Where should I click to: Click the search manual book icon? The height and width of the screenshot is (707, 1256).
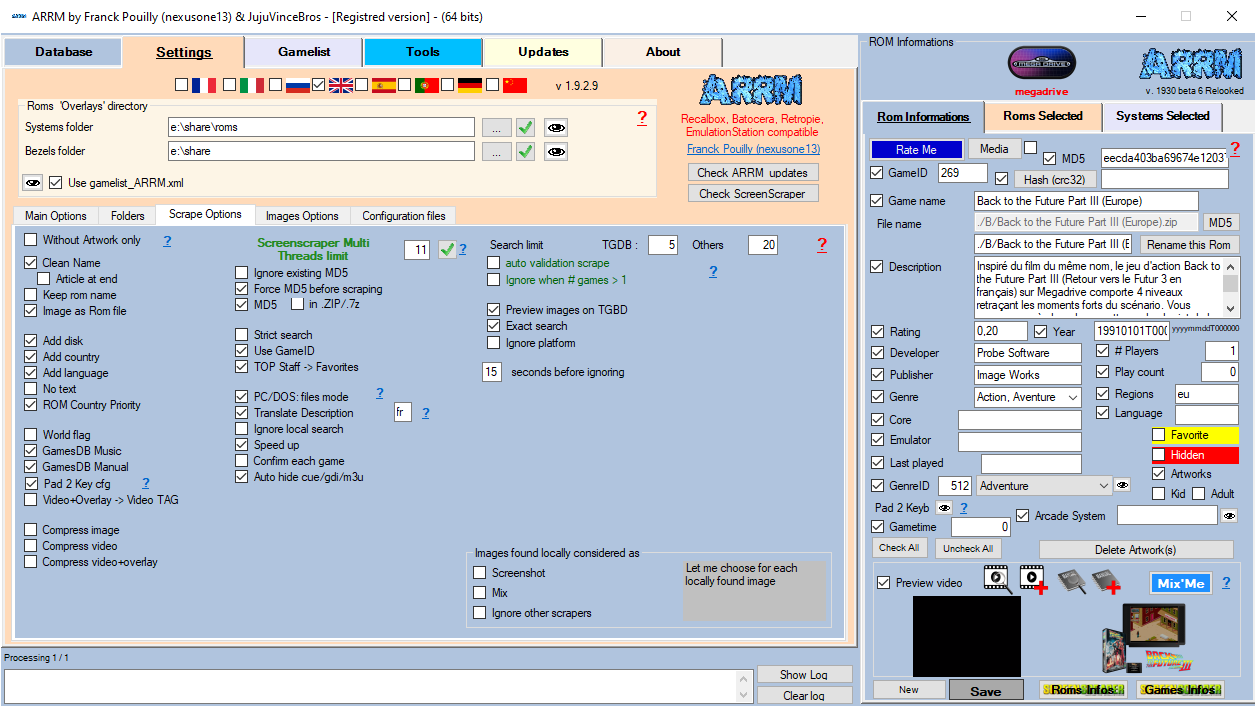[1070, 580]
